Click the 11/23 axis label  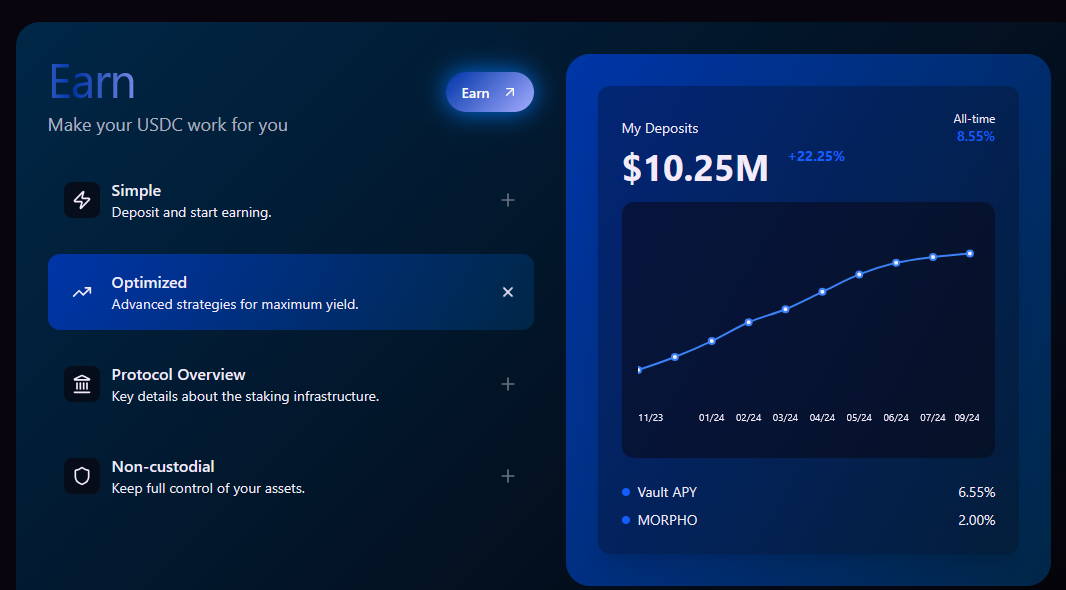click(x=651, y=417)
